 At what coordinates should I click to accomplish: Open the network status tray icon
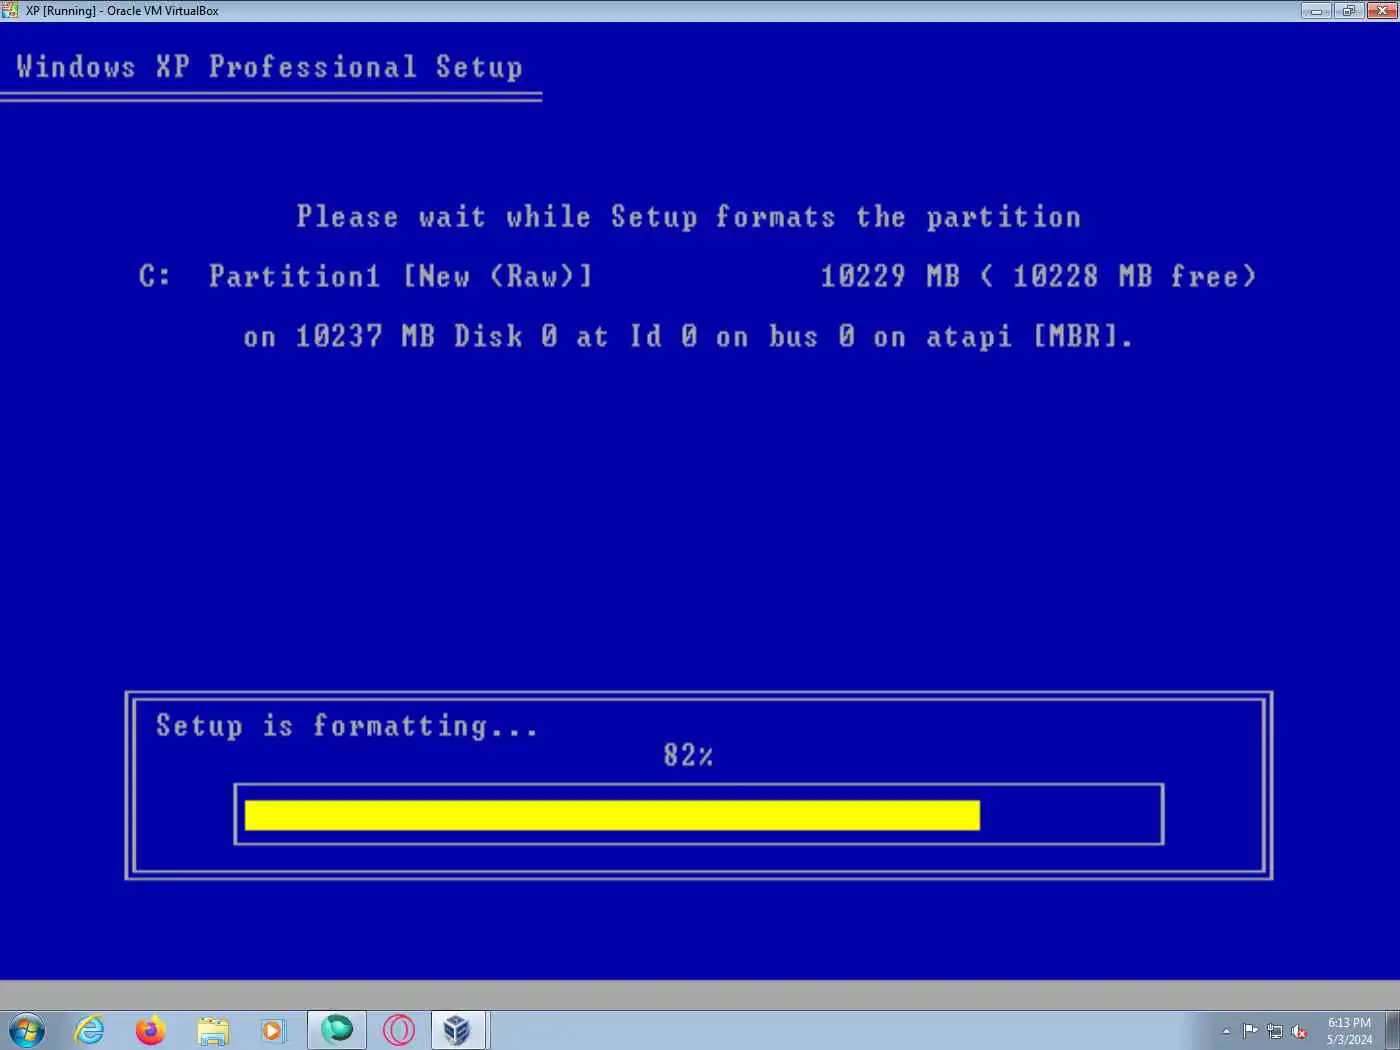coord(1275,1031)
